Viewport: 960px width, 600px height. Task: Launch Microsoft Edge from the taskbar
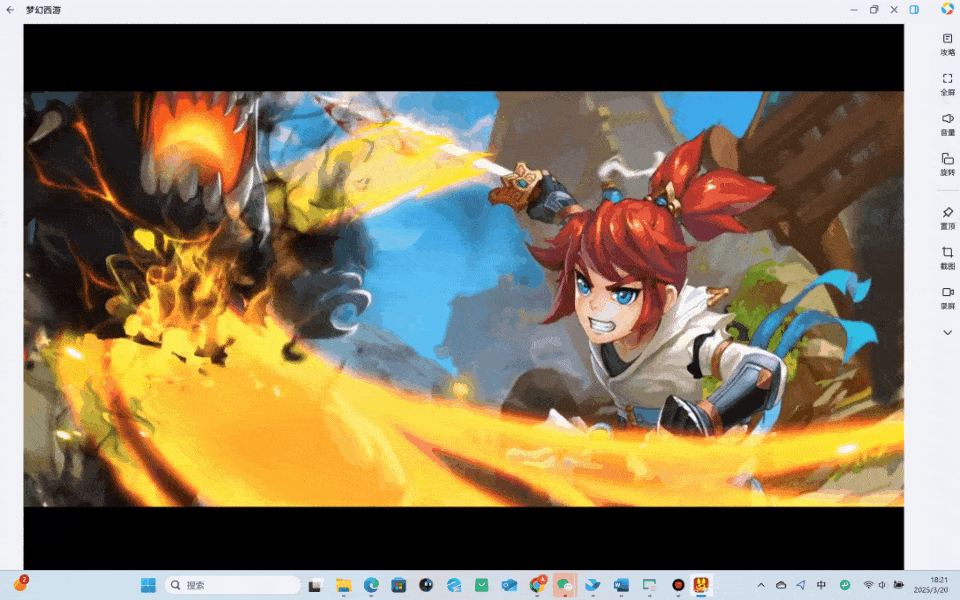(371, 585)
